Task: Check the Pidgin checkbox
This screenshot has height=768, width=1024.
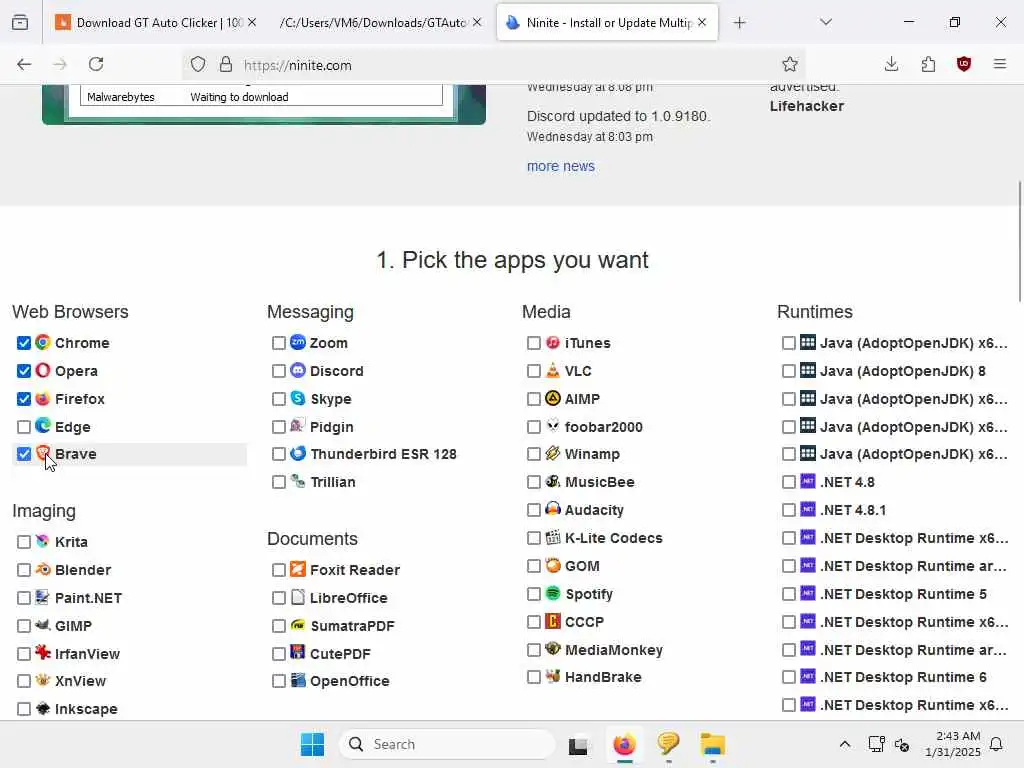Action: coord(279,426)
